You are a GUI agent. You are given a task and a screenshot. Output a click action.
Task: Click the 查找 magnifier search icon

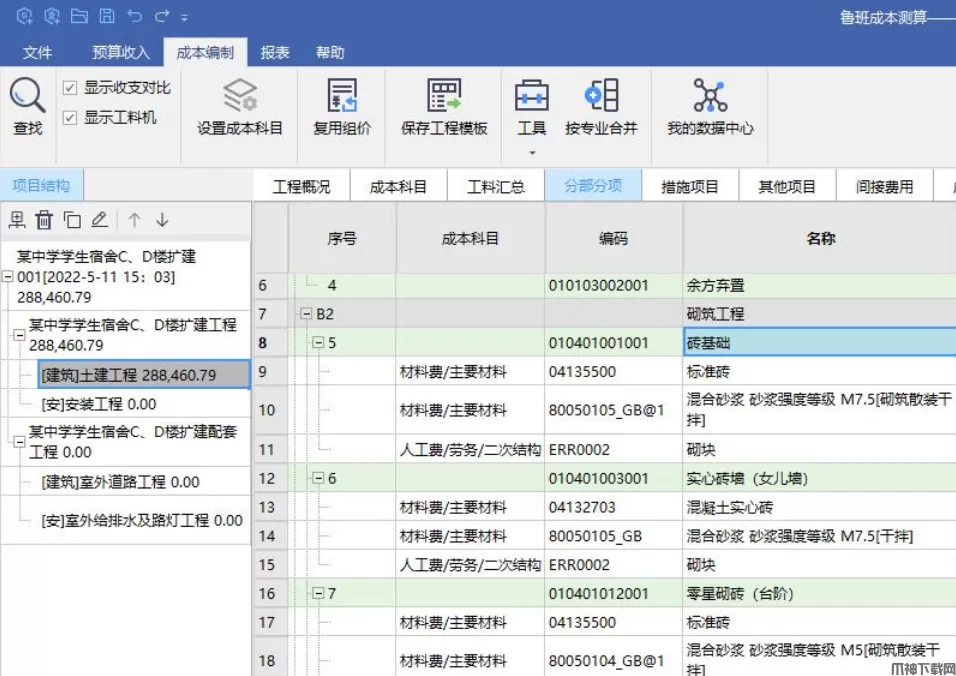[x=28, y=97]
